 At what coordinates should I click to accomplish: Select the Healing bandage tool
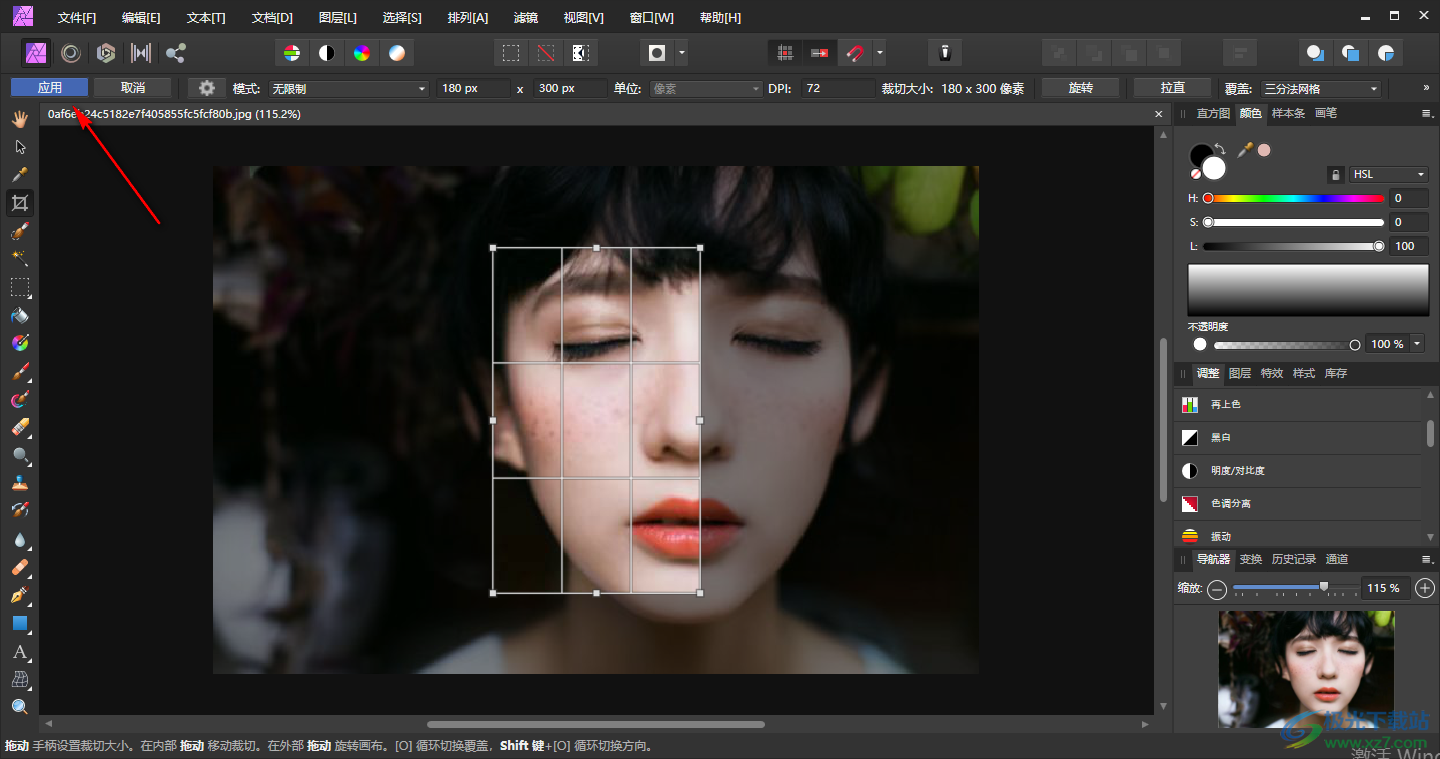19,567
